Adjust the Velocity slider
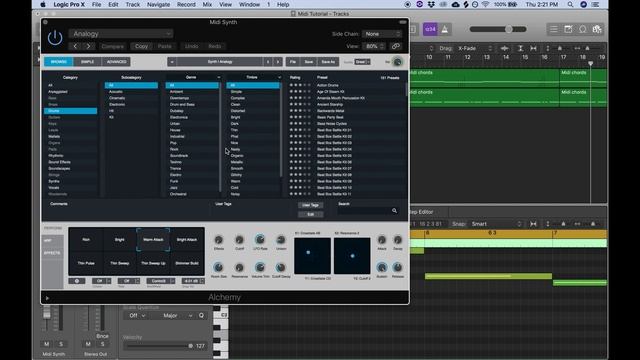The height and width of the screenshot is (360, 640). [x=159, y=346]
